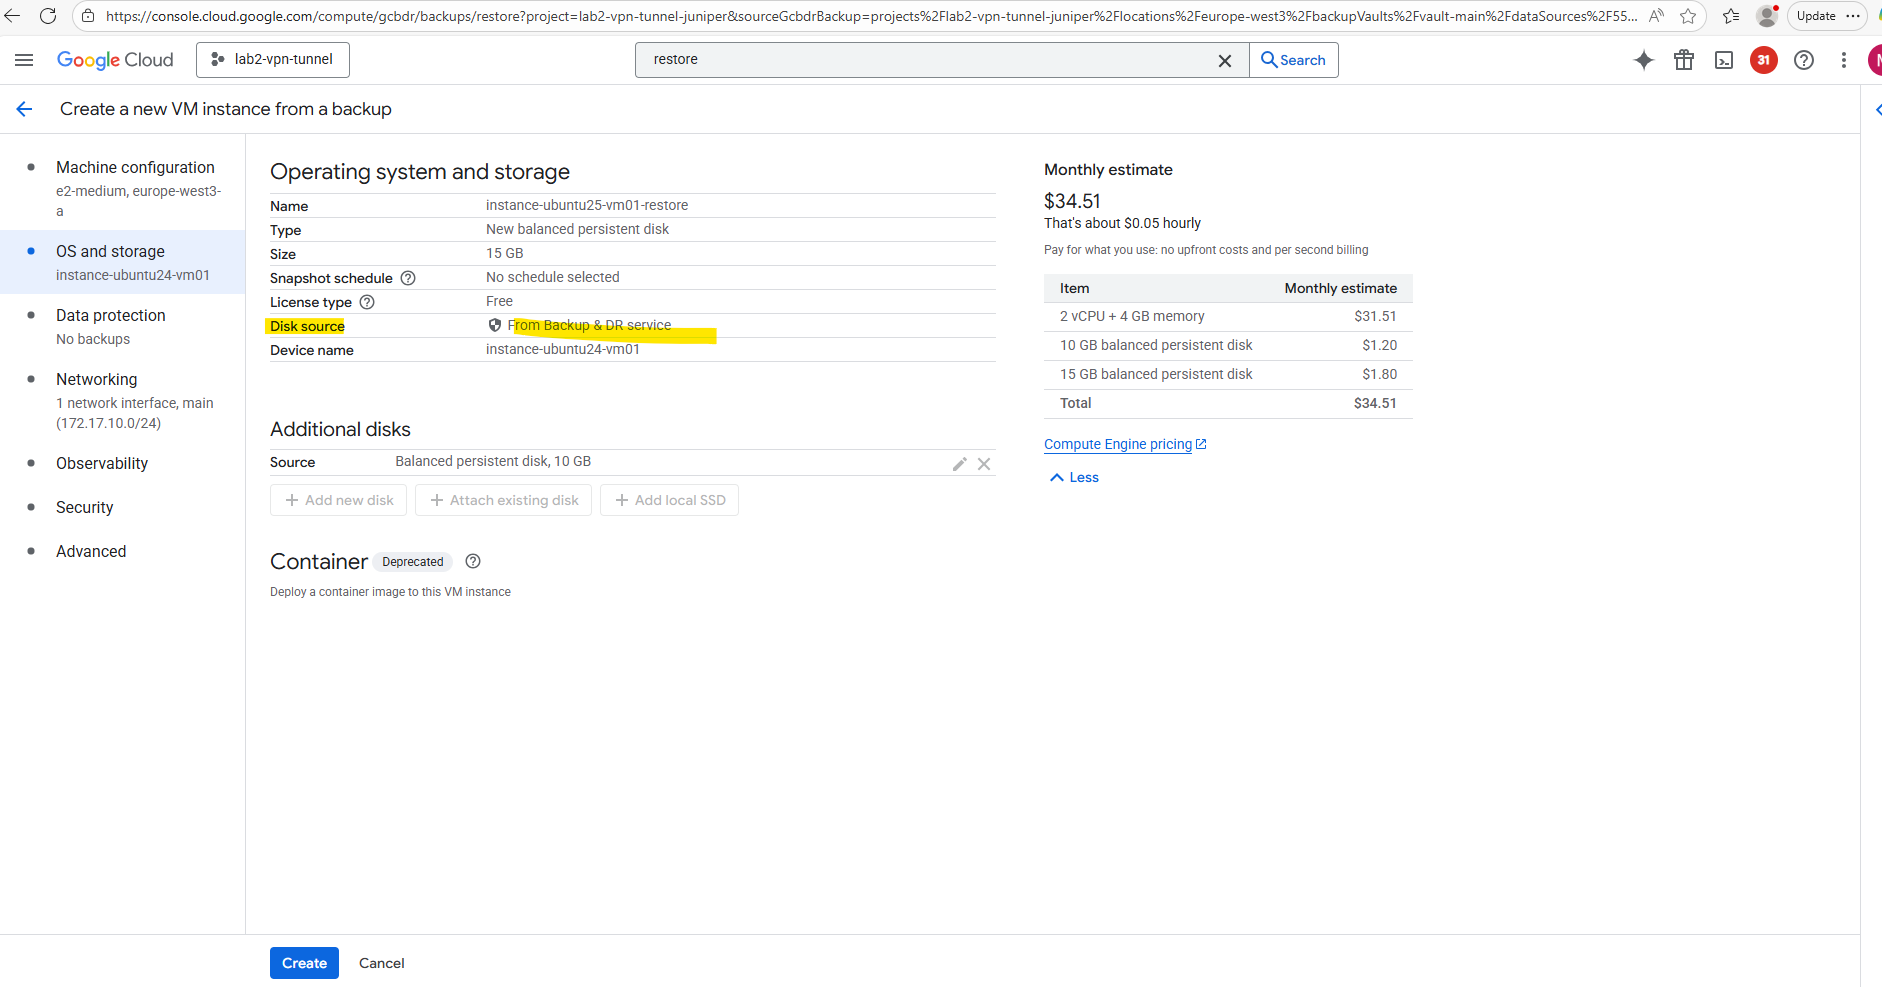Screen dimensions: 1882x987
Task: Click inside the restore search field
Action: click(920, 60)
